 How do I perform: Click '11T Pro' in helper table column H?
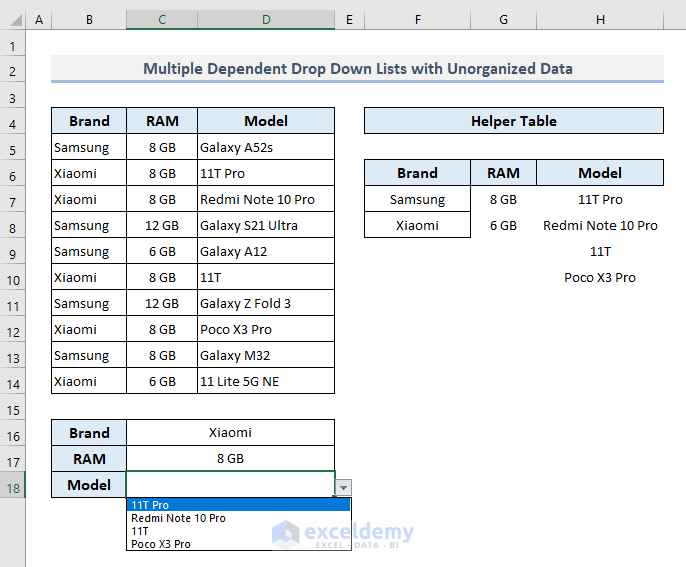pos(600,199)
